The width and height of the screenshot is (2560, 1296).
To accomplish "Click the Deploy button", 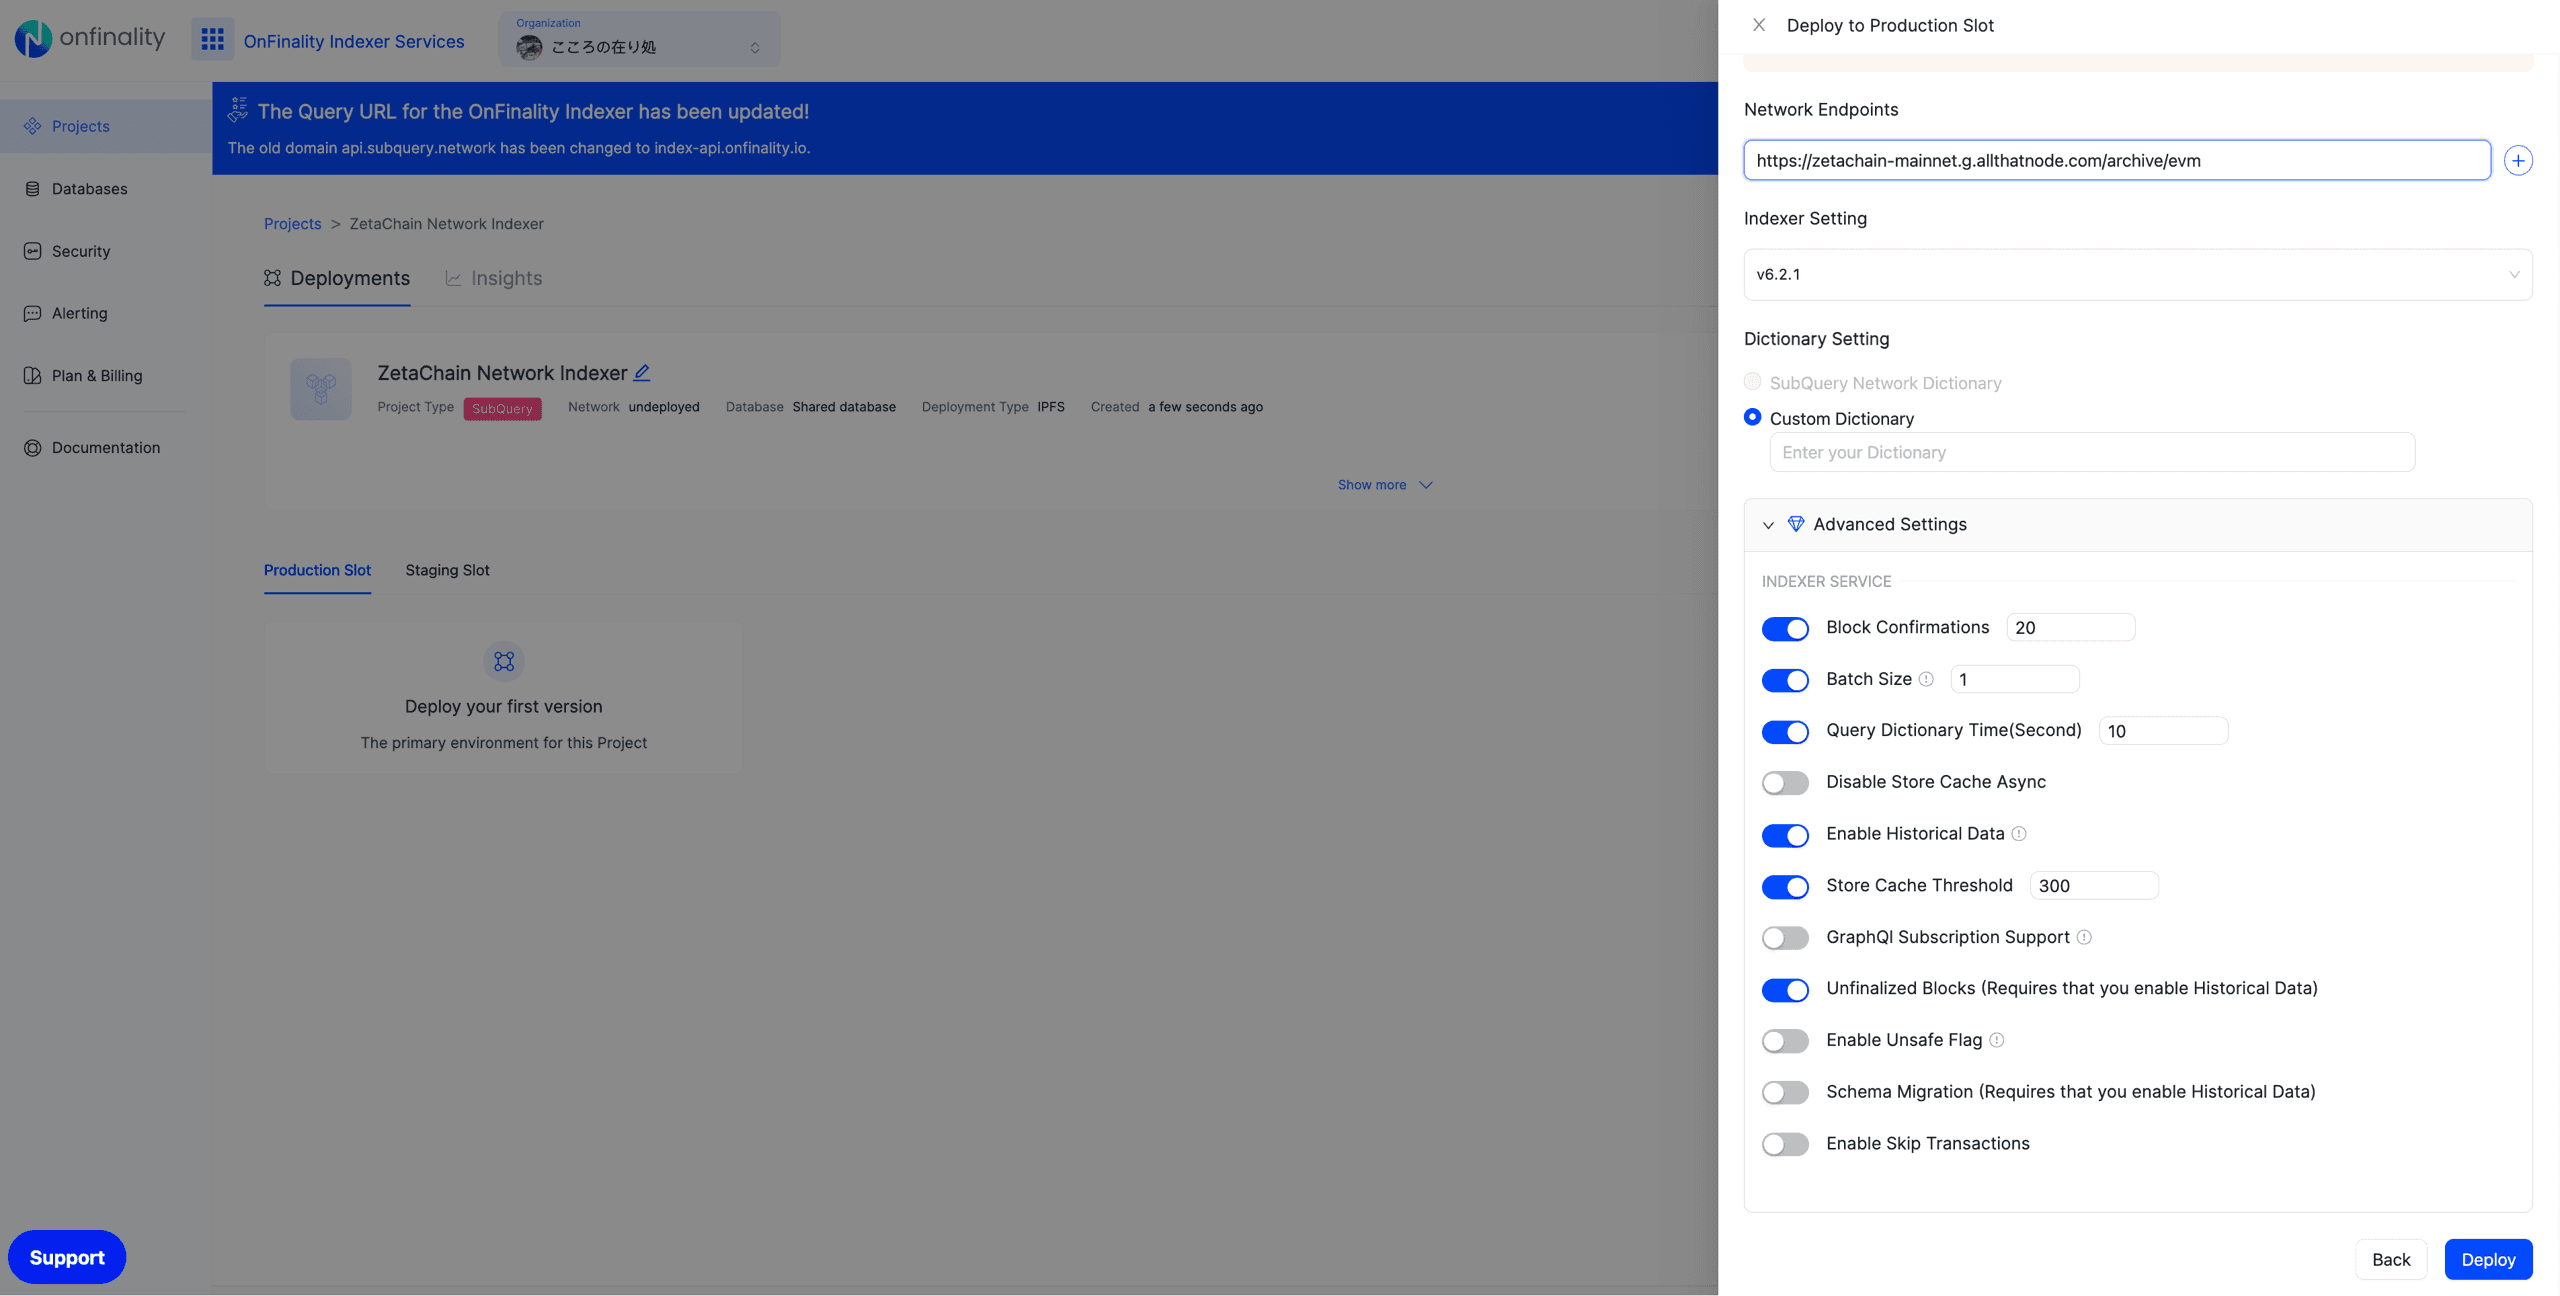I will 2489,1259.
